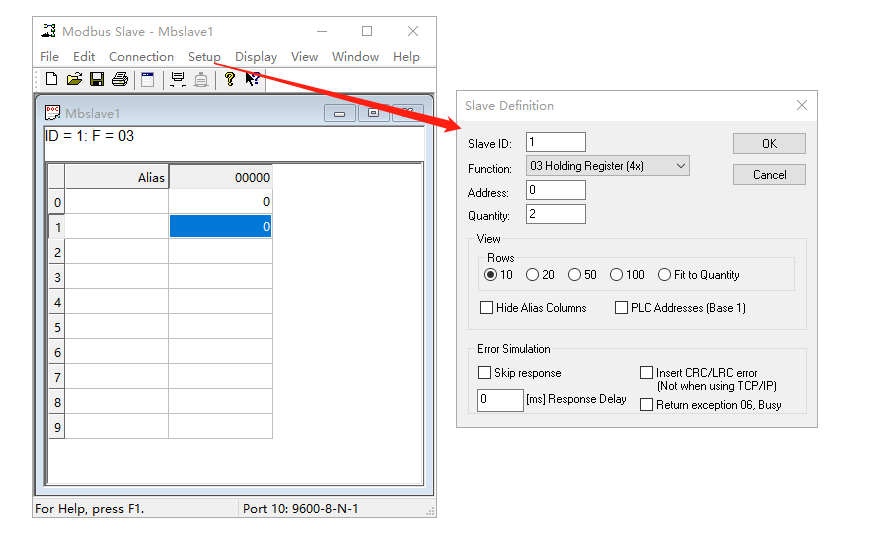Viewport: 883px width, 560px height.
Task: Select the Fit to Quantity radio option
Action: pyautogui.click(x=664, y=275)
